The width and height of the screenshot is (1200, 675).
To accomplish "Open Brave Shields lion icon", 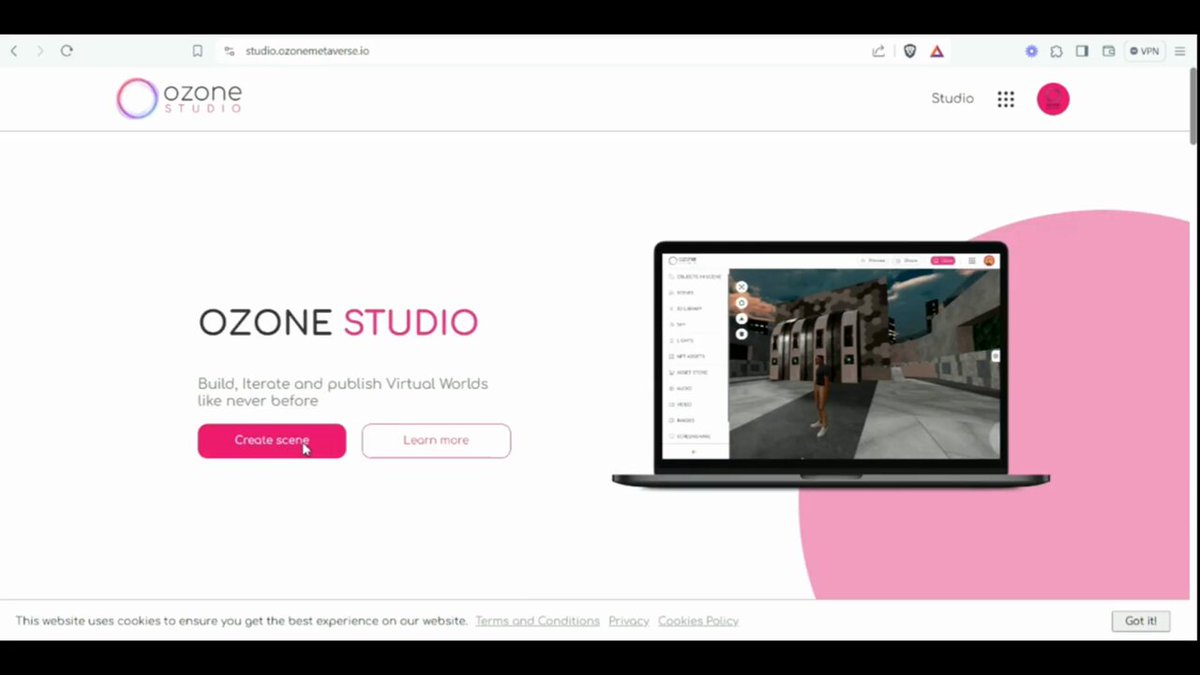I will [x=910, y=51].
